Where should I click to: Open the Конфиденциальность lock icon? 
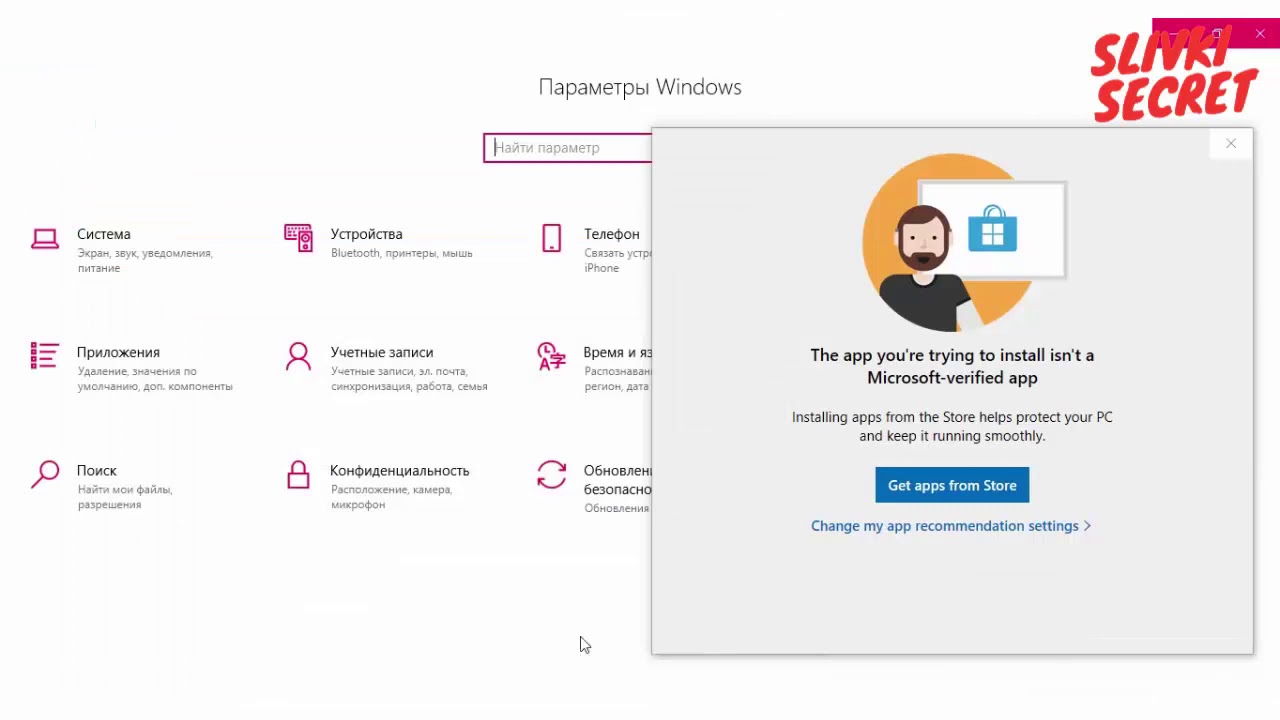point(298,474)
